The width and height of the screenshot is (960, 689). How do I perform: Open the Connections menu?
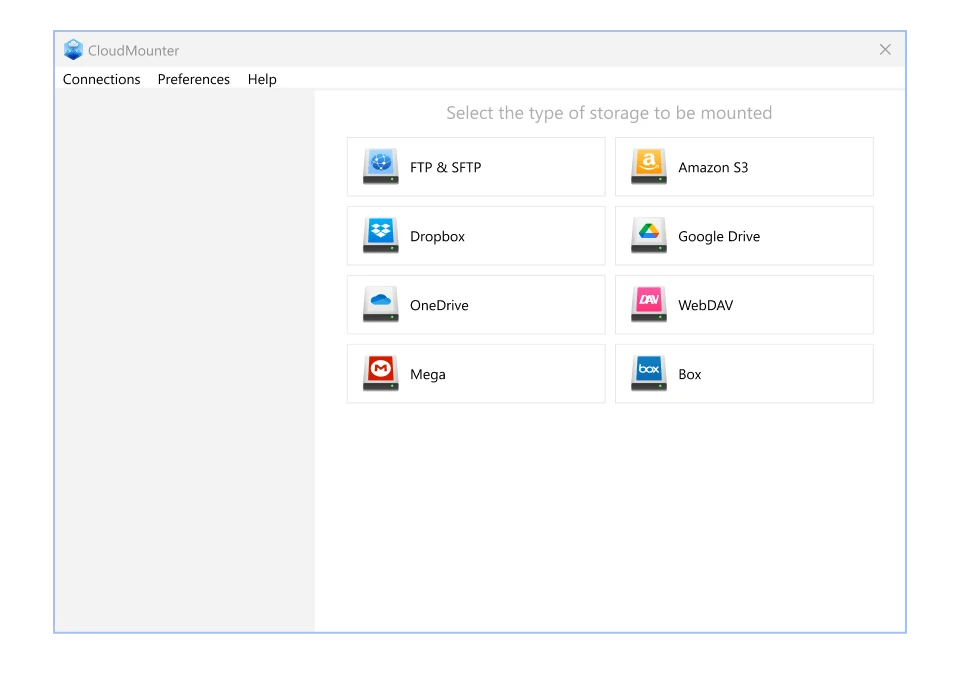(x=102, y=79)
